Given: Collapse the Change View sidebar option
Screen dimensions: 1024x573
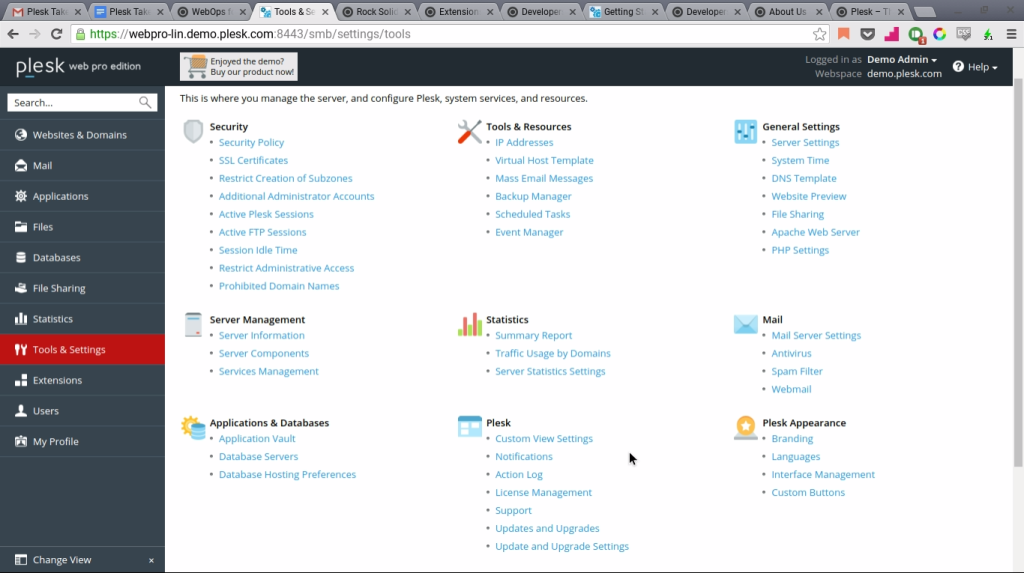Looking at the screenshot, I should [x=151, y=561].
